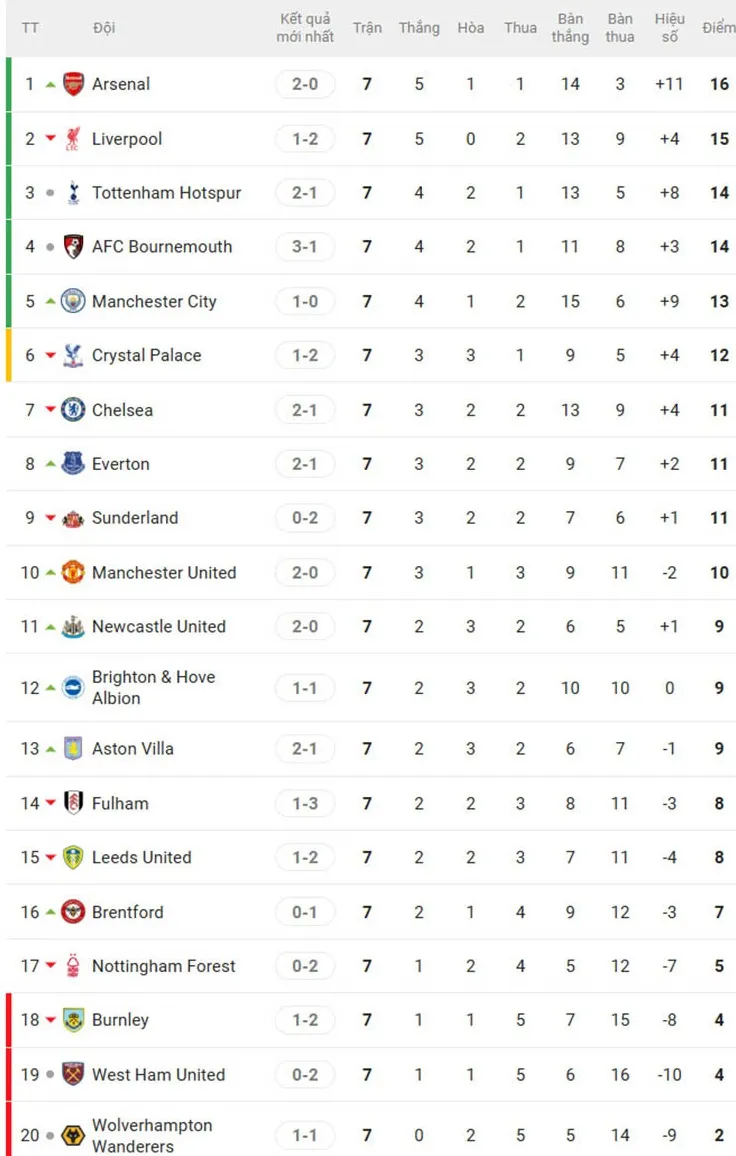The height and width of the screenshot is (1156, 736).
Task: Click the Manchester City crest icon
Action: pos(73,301)
